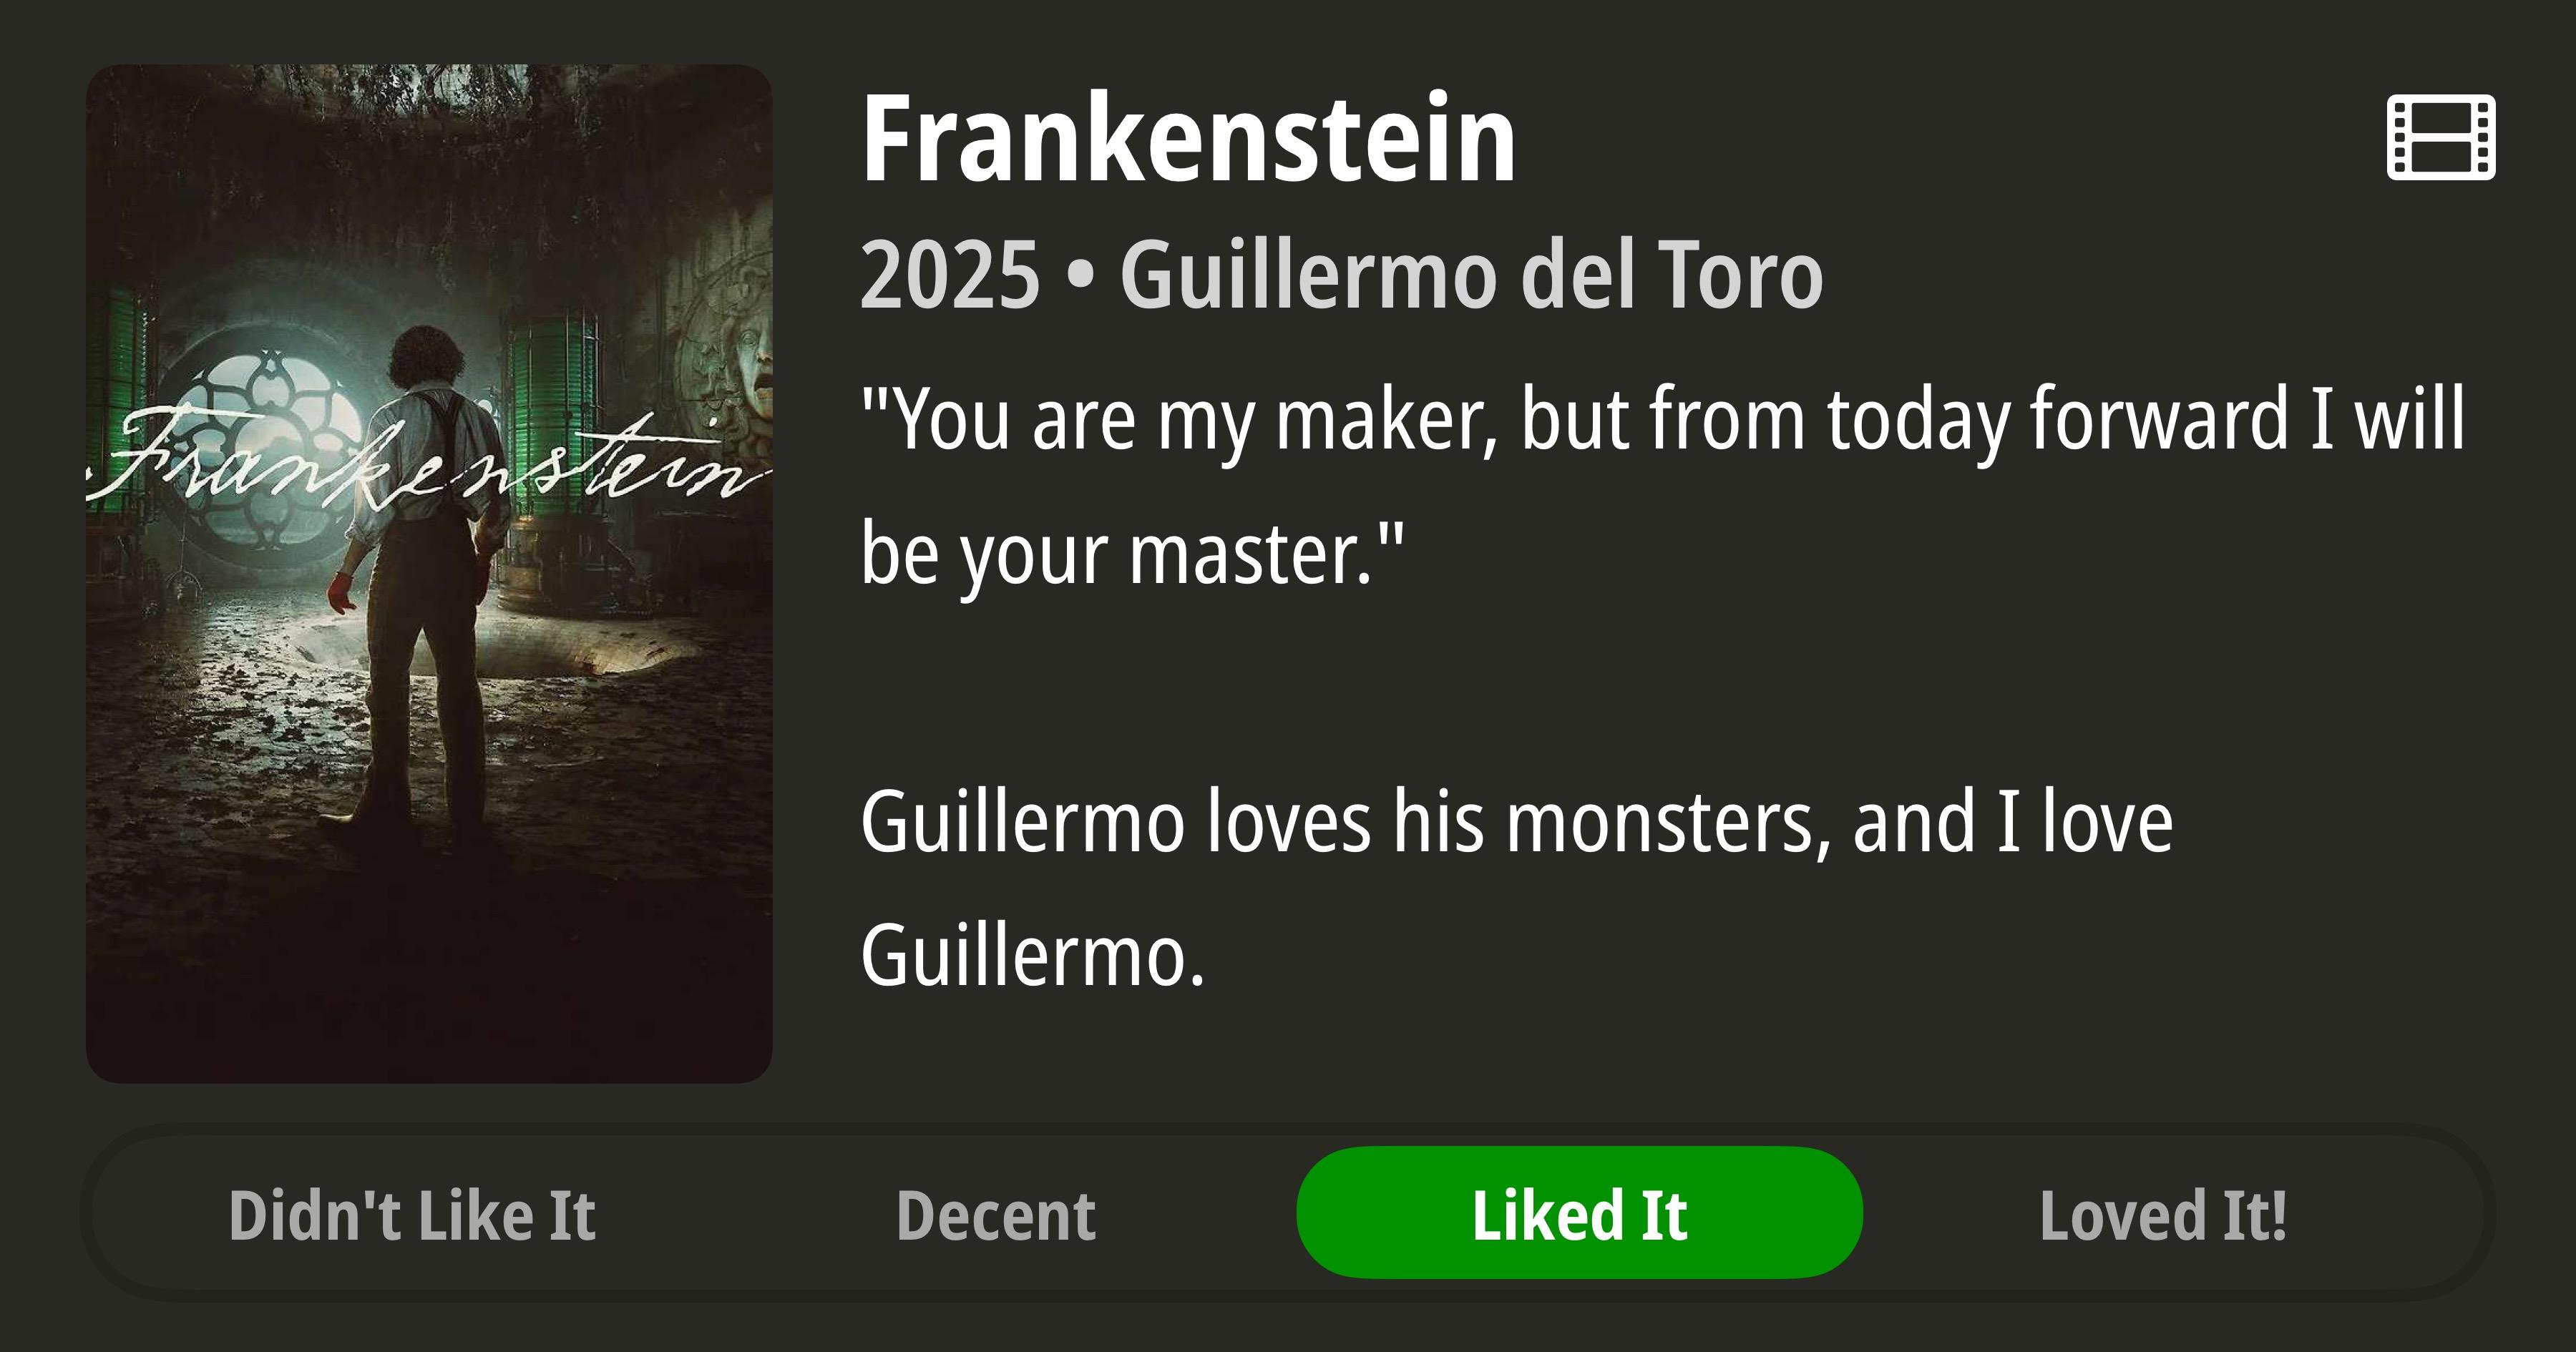Choose the "Decent" rating option
The image size is (2576, 1352).
click(996, 1215)
